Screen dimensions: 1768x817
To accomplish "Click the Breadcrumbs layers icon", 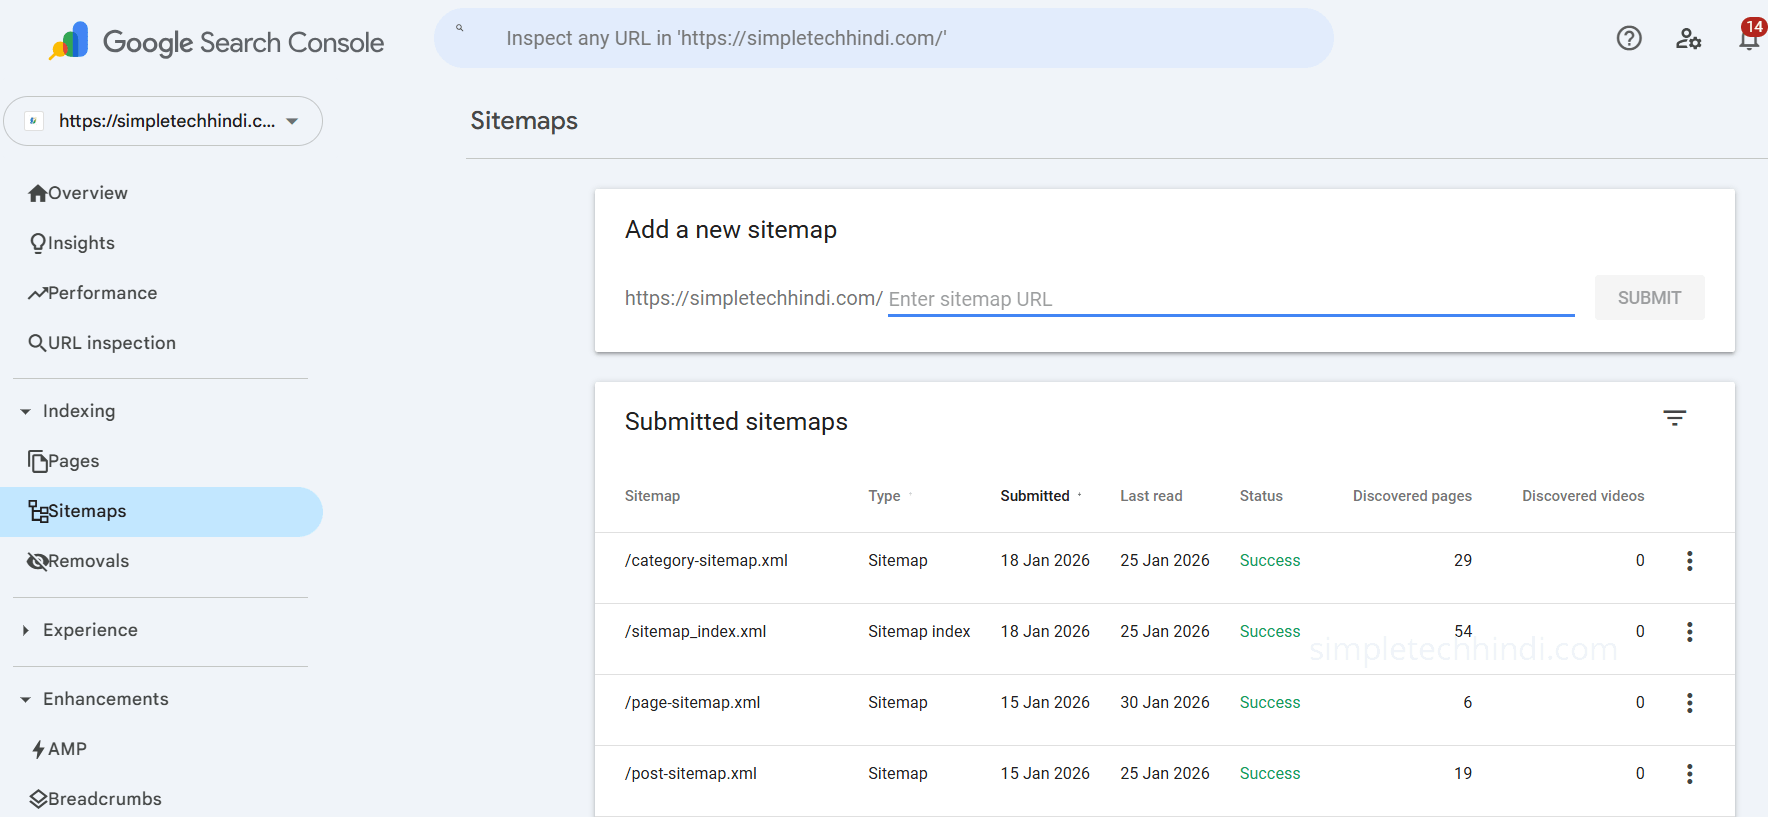I will tap(38, 799).
